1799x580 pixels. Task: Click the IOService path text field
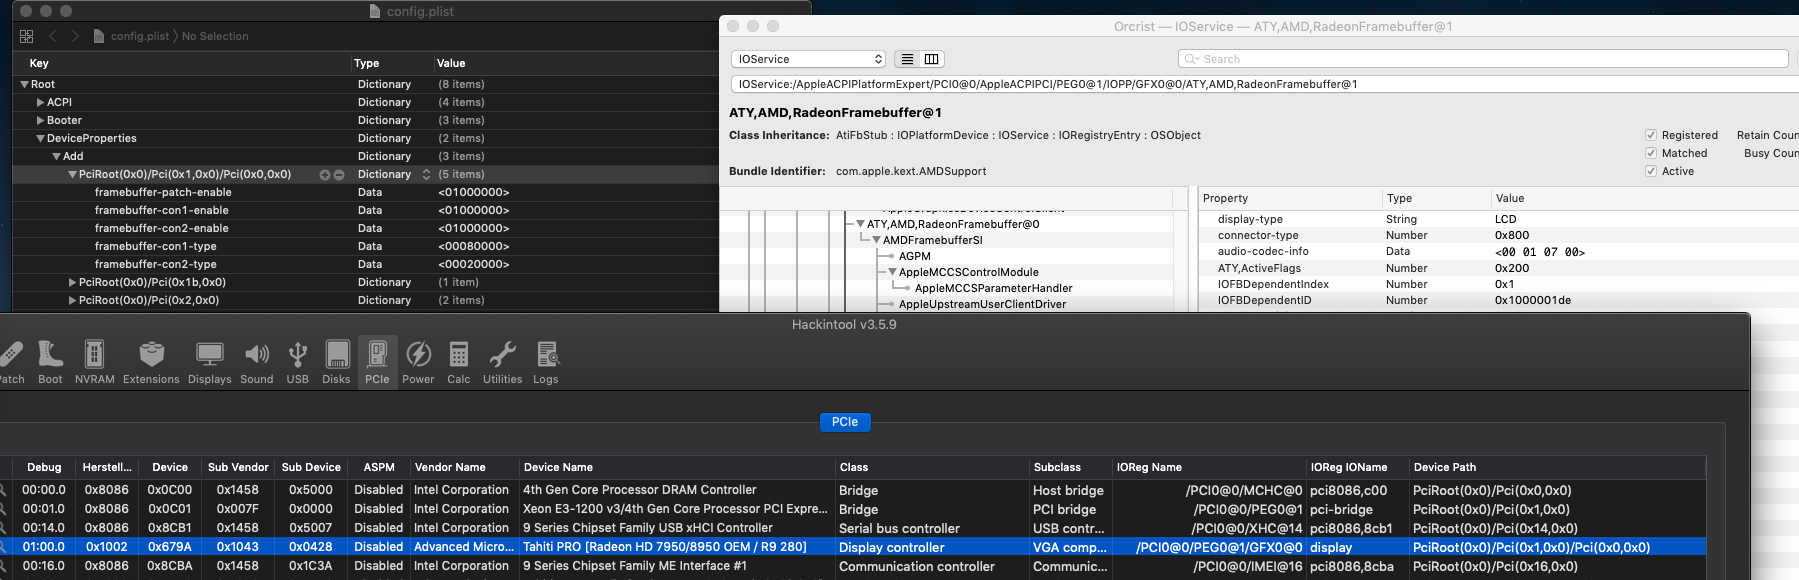(1264, 84)
